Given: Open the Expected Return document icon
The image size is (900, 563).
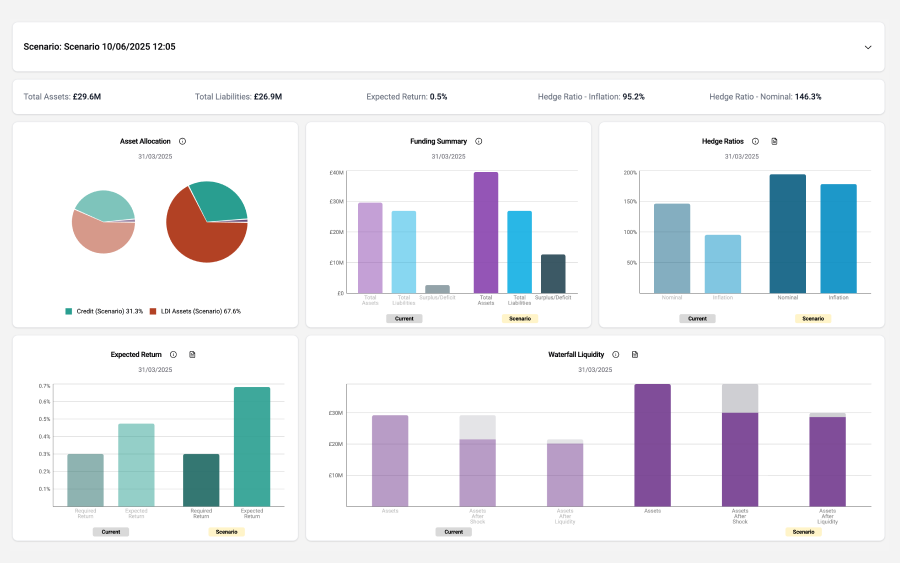Looking at the screenshot, I should [192, 354].
